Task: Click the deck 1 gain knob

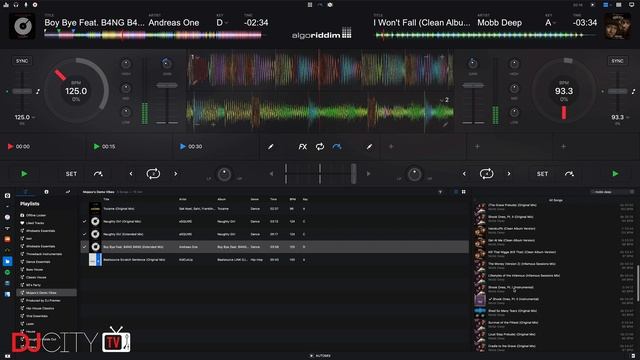Action: [x=167, y=63]
